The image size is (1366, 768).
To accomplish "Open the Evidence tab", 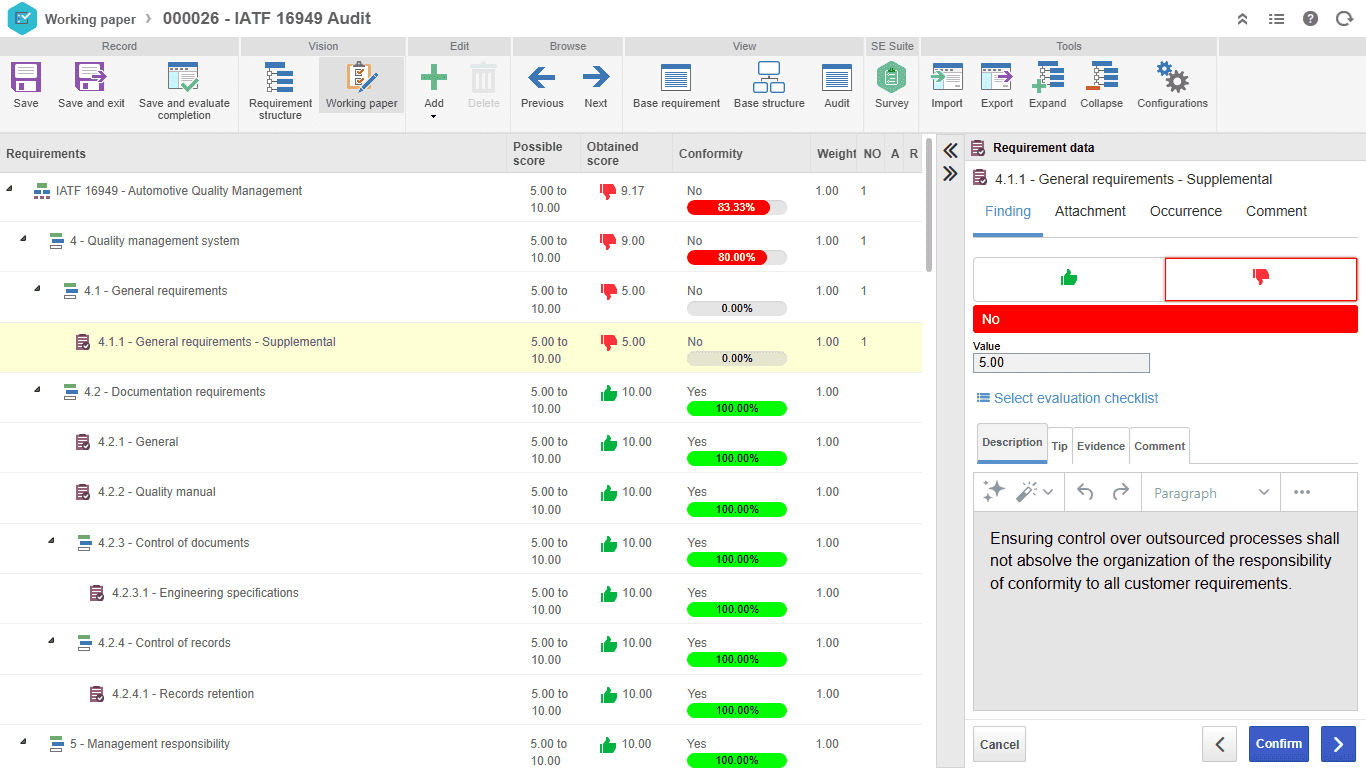I will pos(1101,446).
